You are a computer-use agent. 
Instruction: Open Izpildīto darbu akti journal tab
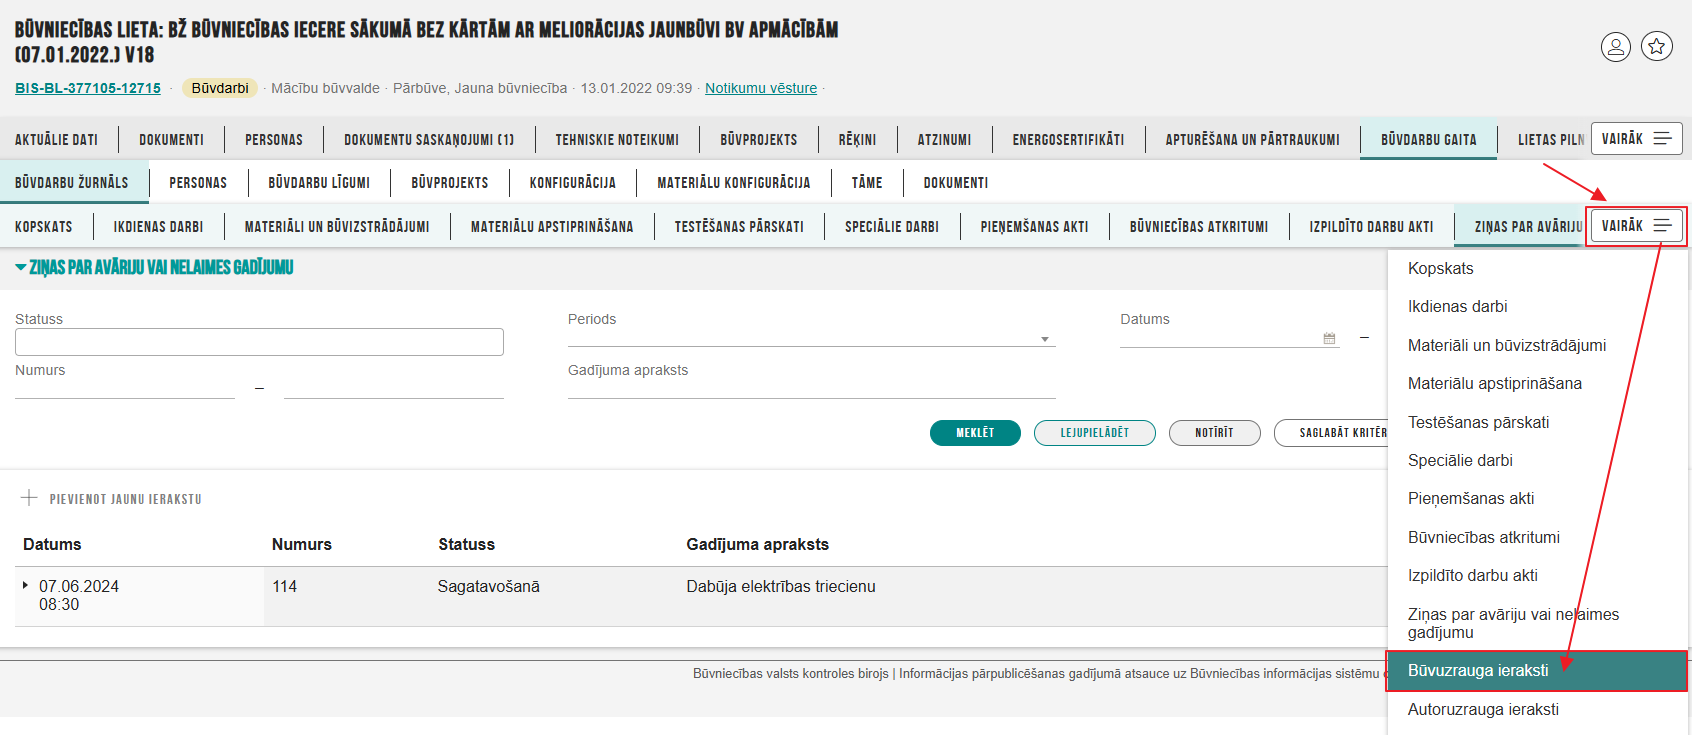tap(1371, 227)
